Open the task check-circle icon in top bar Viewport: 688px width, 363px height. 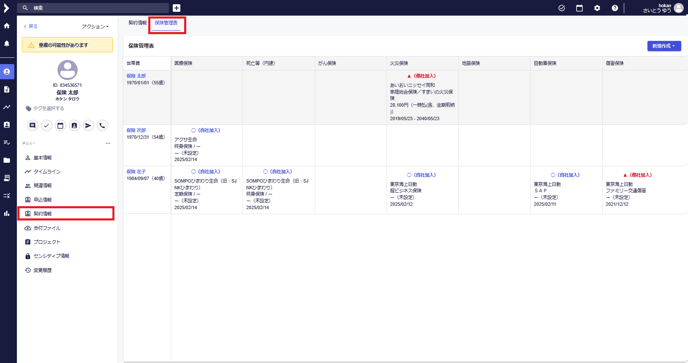(561, 8)
